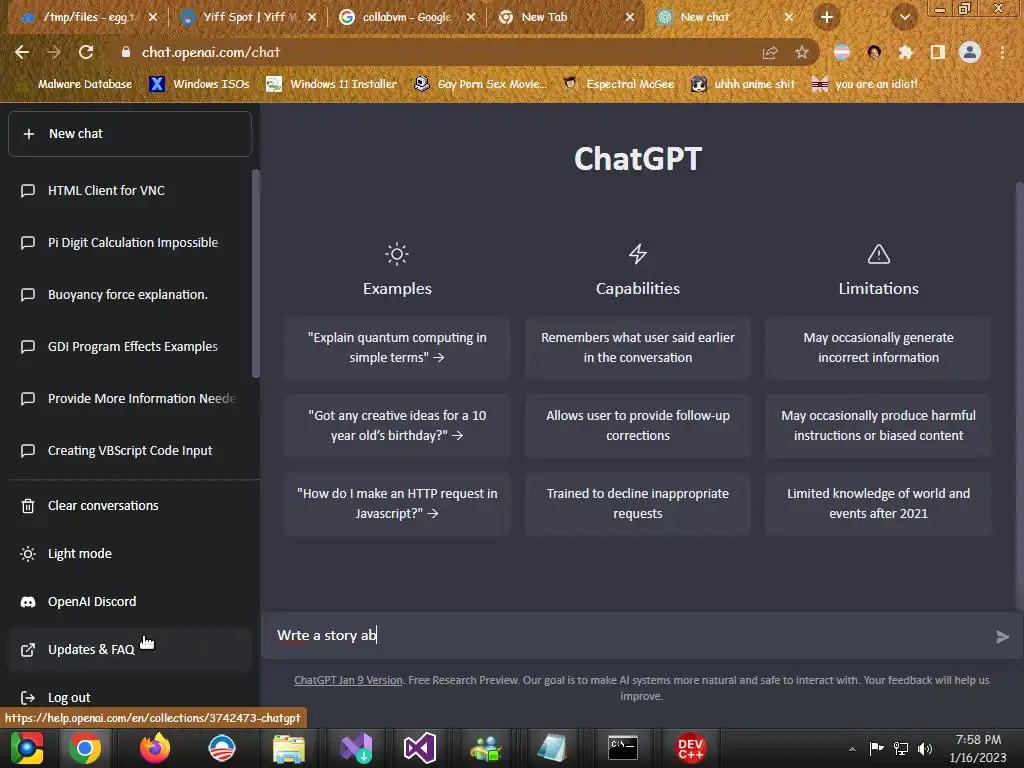1024x768 pixels.
Task: Open the HTML Client for VNC conversation
Action: coord(129,191)
